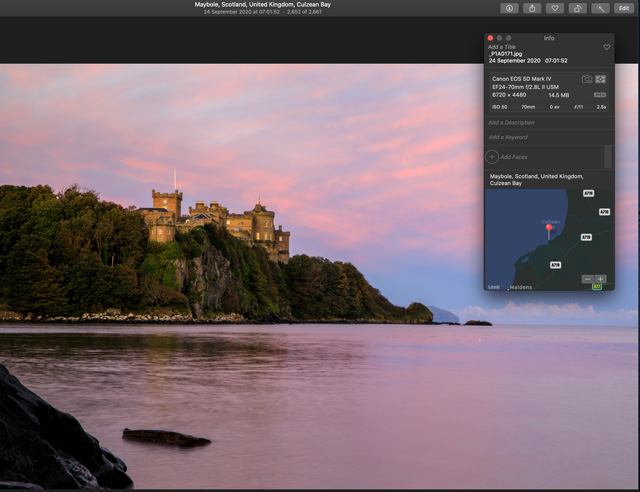Open the Legal link on the map
The width and height of the screenshot is (640, 492).
pos(493,287)
